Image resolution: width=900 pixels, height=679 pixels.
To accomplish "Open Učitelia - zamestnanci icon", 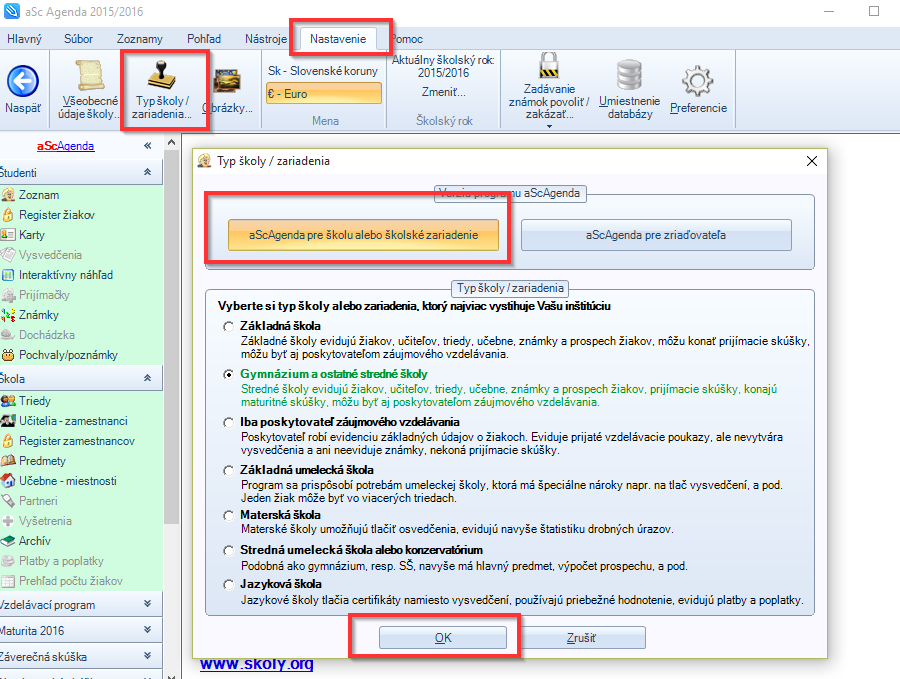I will (8, 421).
